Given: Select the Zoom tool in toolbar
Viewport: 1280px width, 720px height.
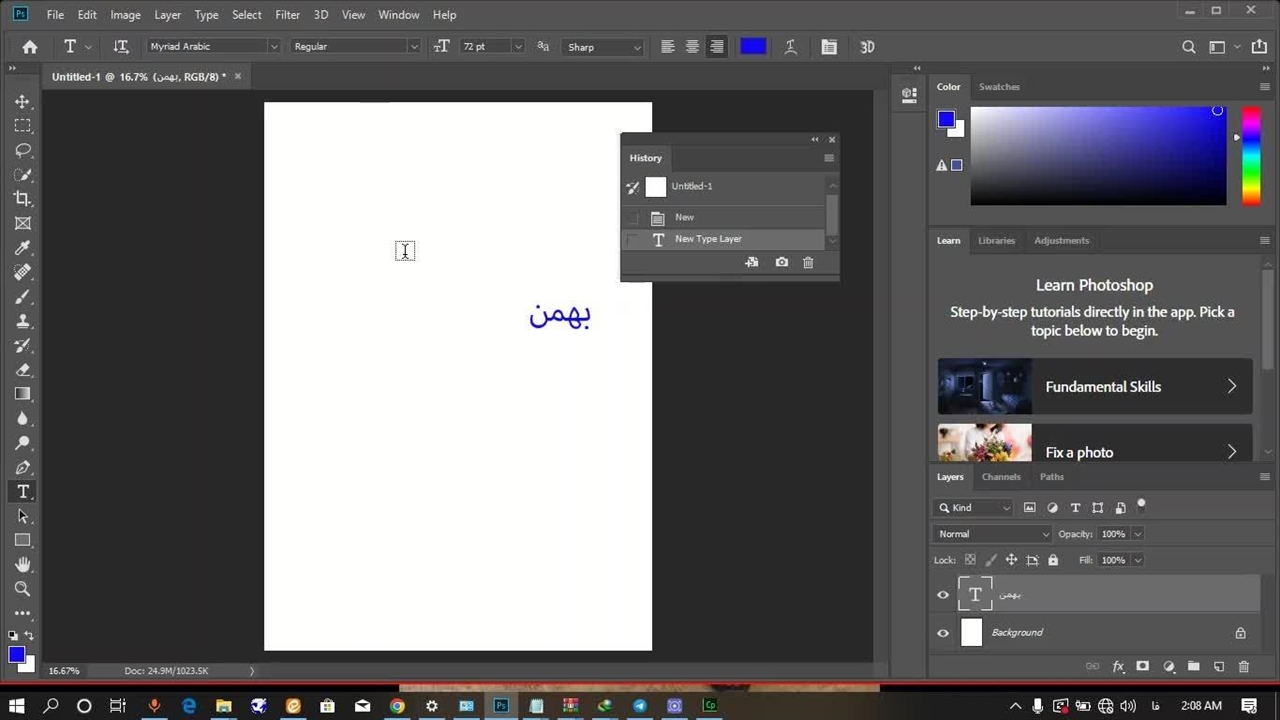Looking at the screenshot, I should [22, 589].
